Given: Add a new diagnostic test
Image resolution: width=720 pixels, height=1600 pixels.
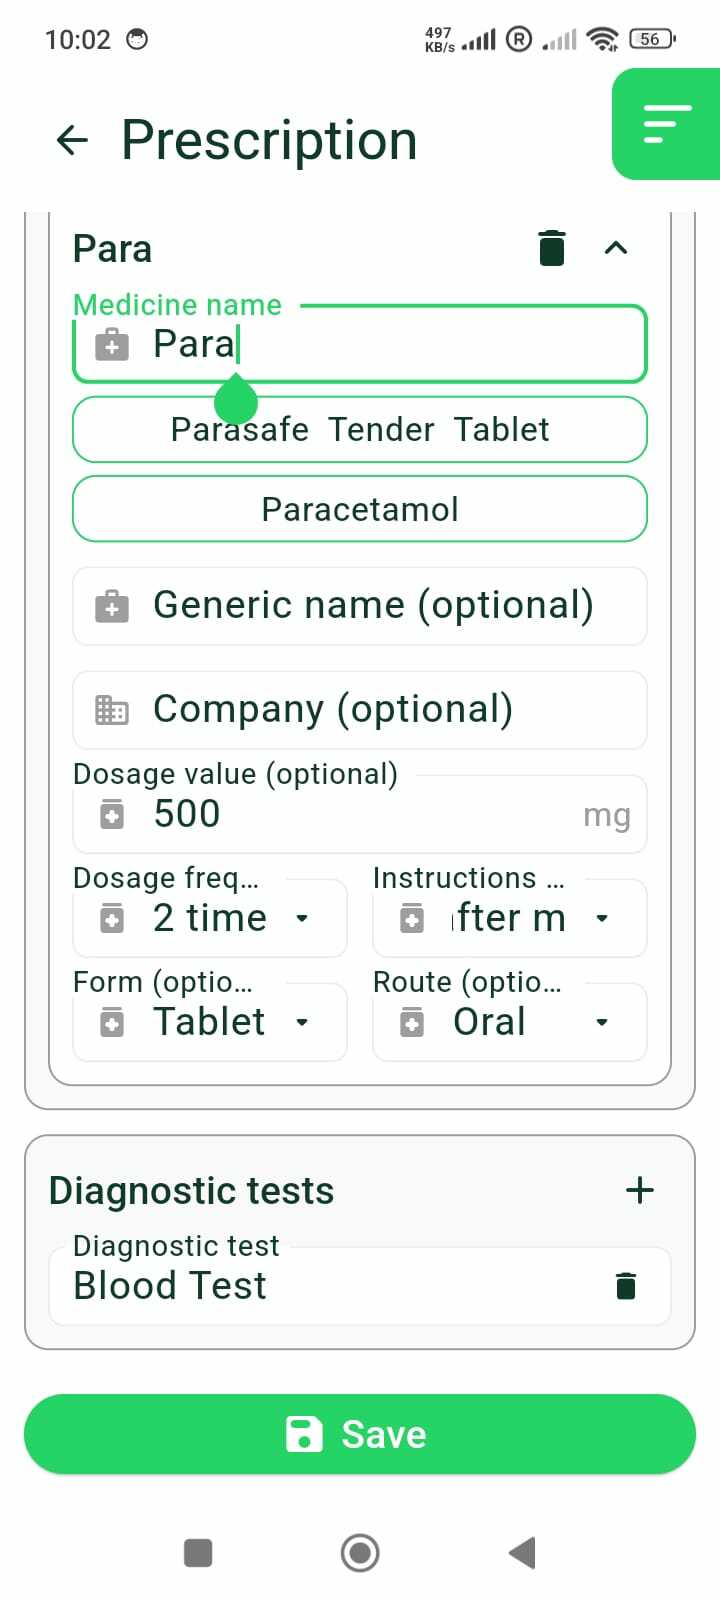Looking at the screenshot, I should point(639,1190).
